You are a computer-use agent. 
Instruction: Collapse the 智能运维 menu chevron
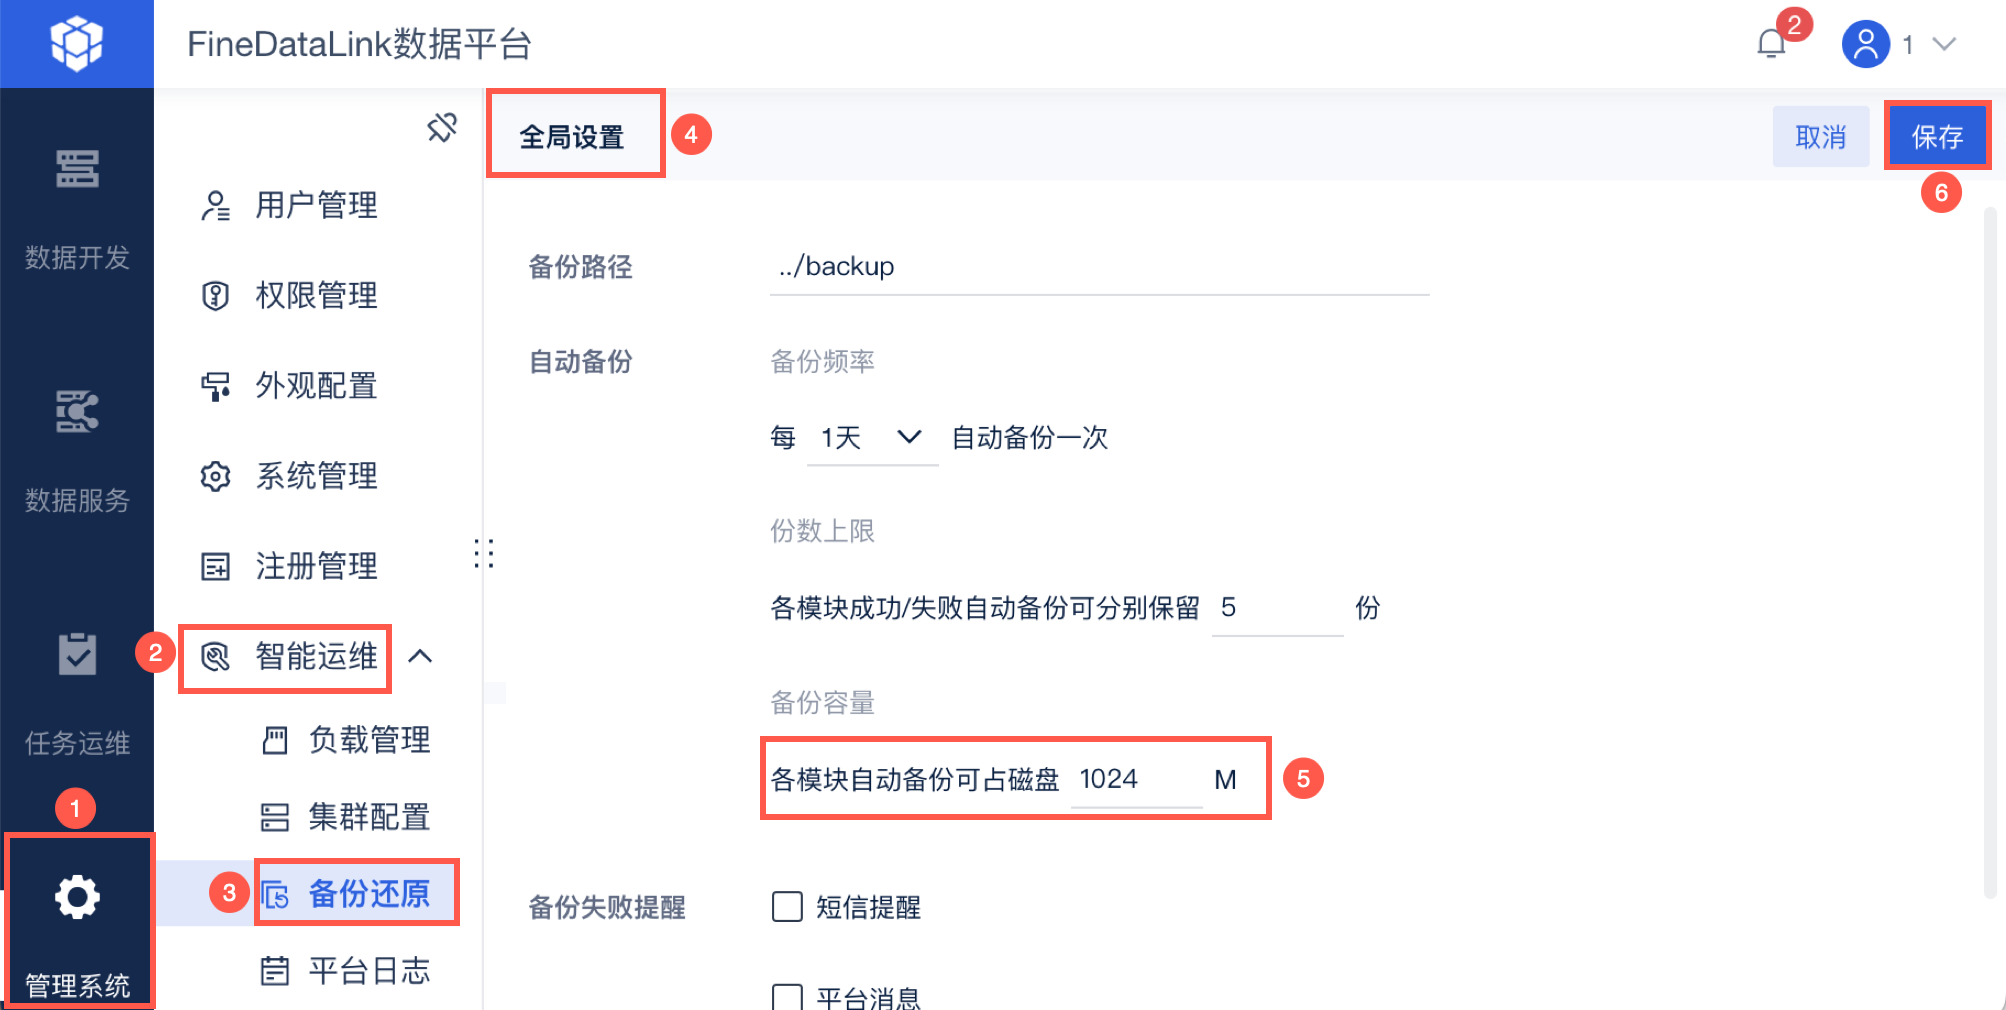click(421, 657)
